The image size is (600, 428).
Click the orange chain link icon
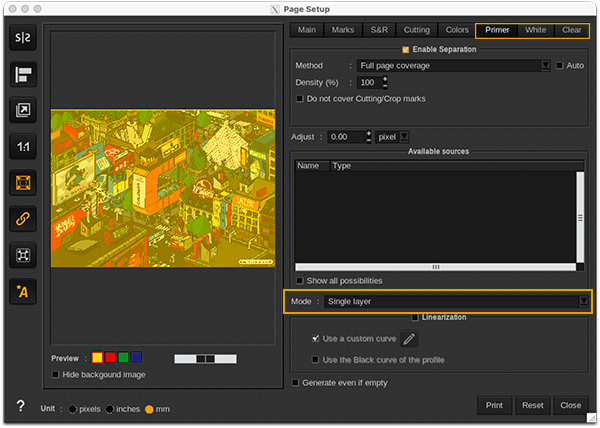22,219
